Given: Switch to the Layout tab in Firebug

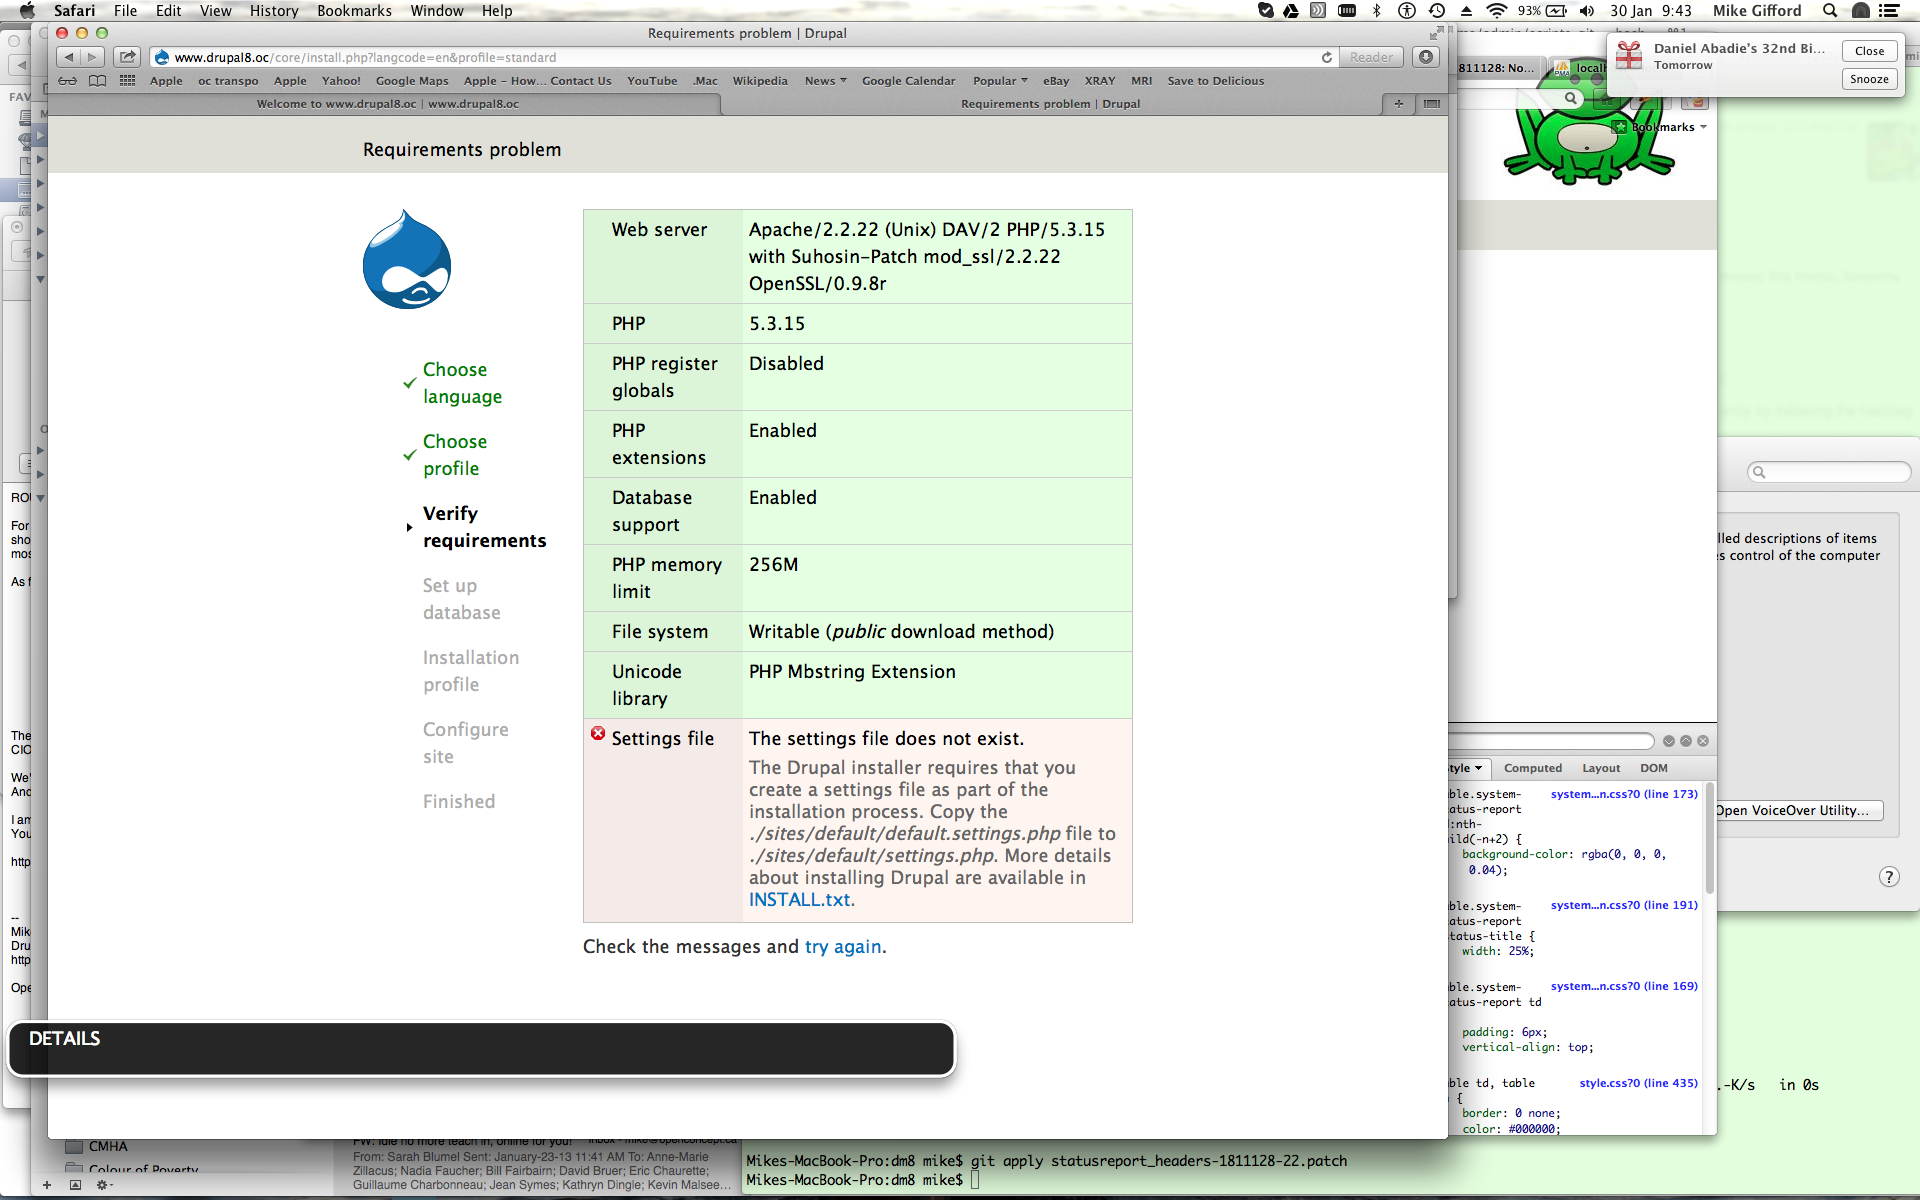Looking at the screenshot, I should pos(1601,768).
